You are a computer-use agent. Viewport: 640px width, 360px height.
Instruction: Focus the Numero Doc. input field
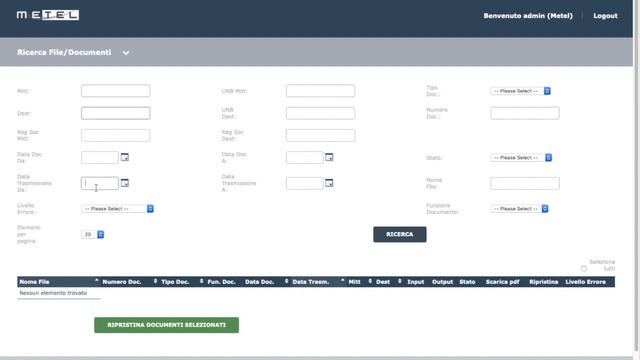tap(525, 113)
